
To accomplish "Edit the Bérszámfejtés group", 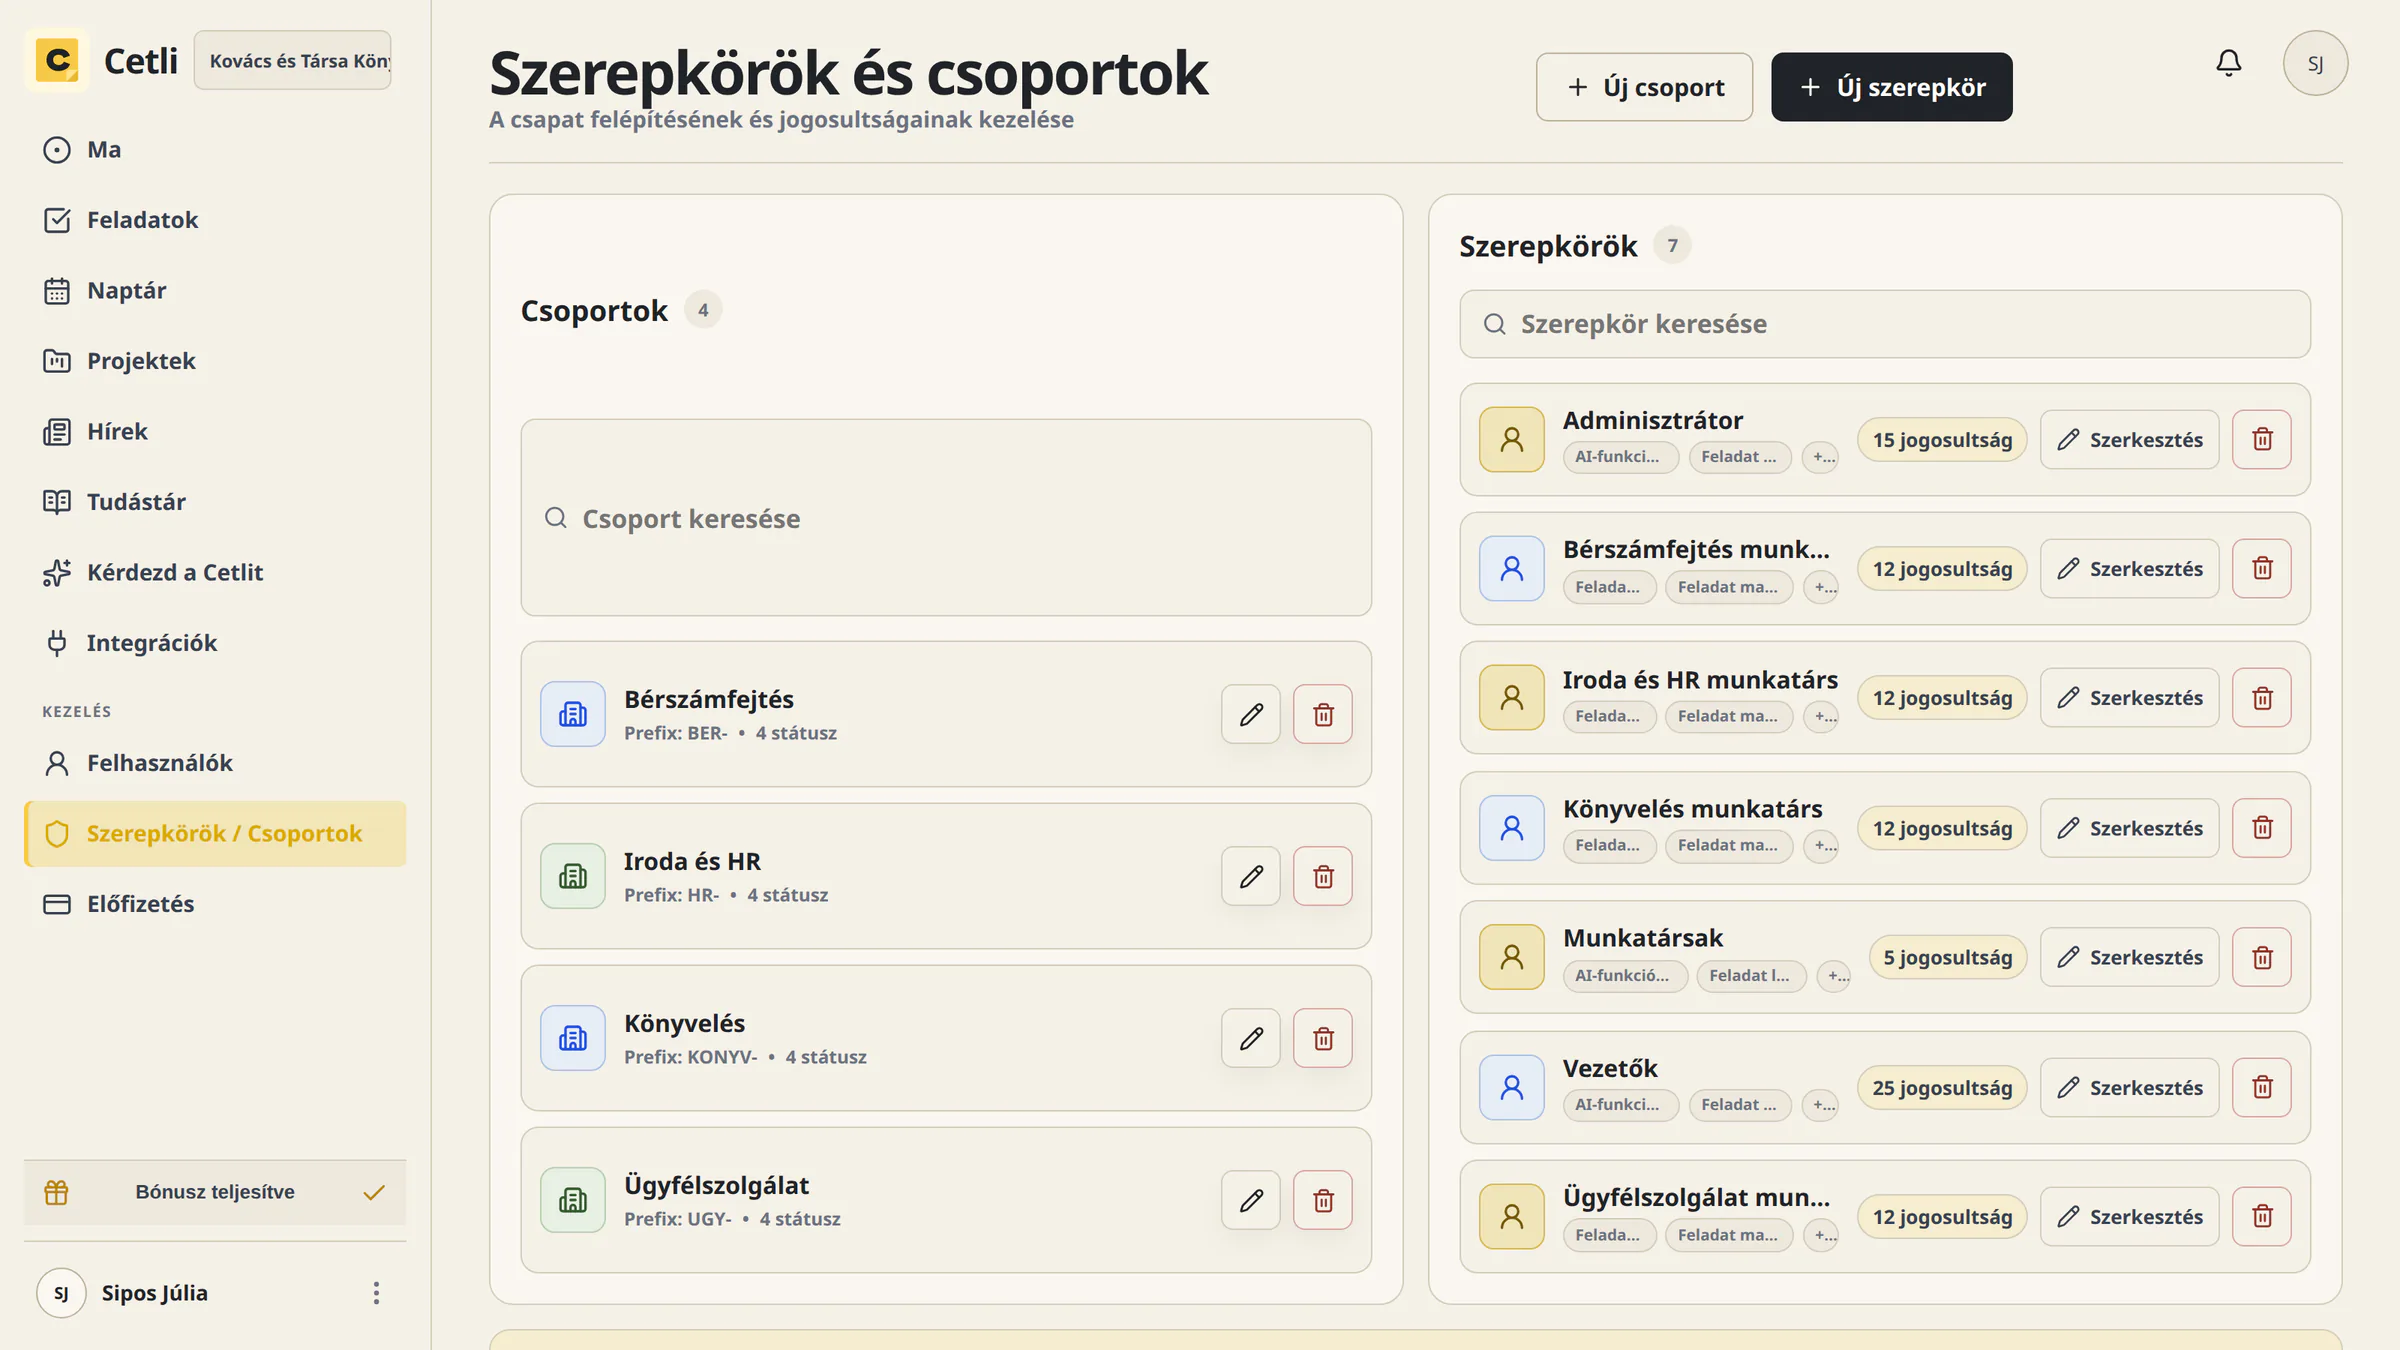I will click(x=1251, y=714).
